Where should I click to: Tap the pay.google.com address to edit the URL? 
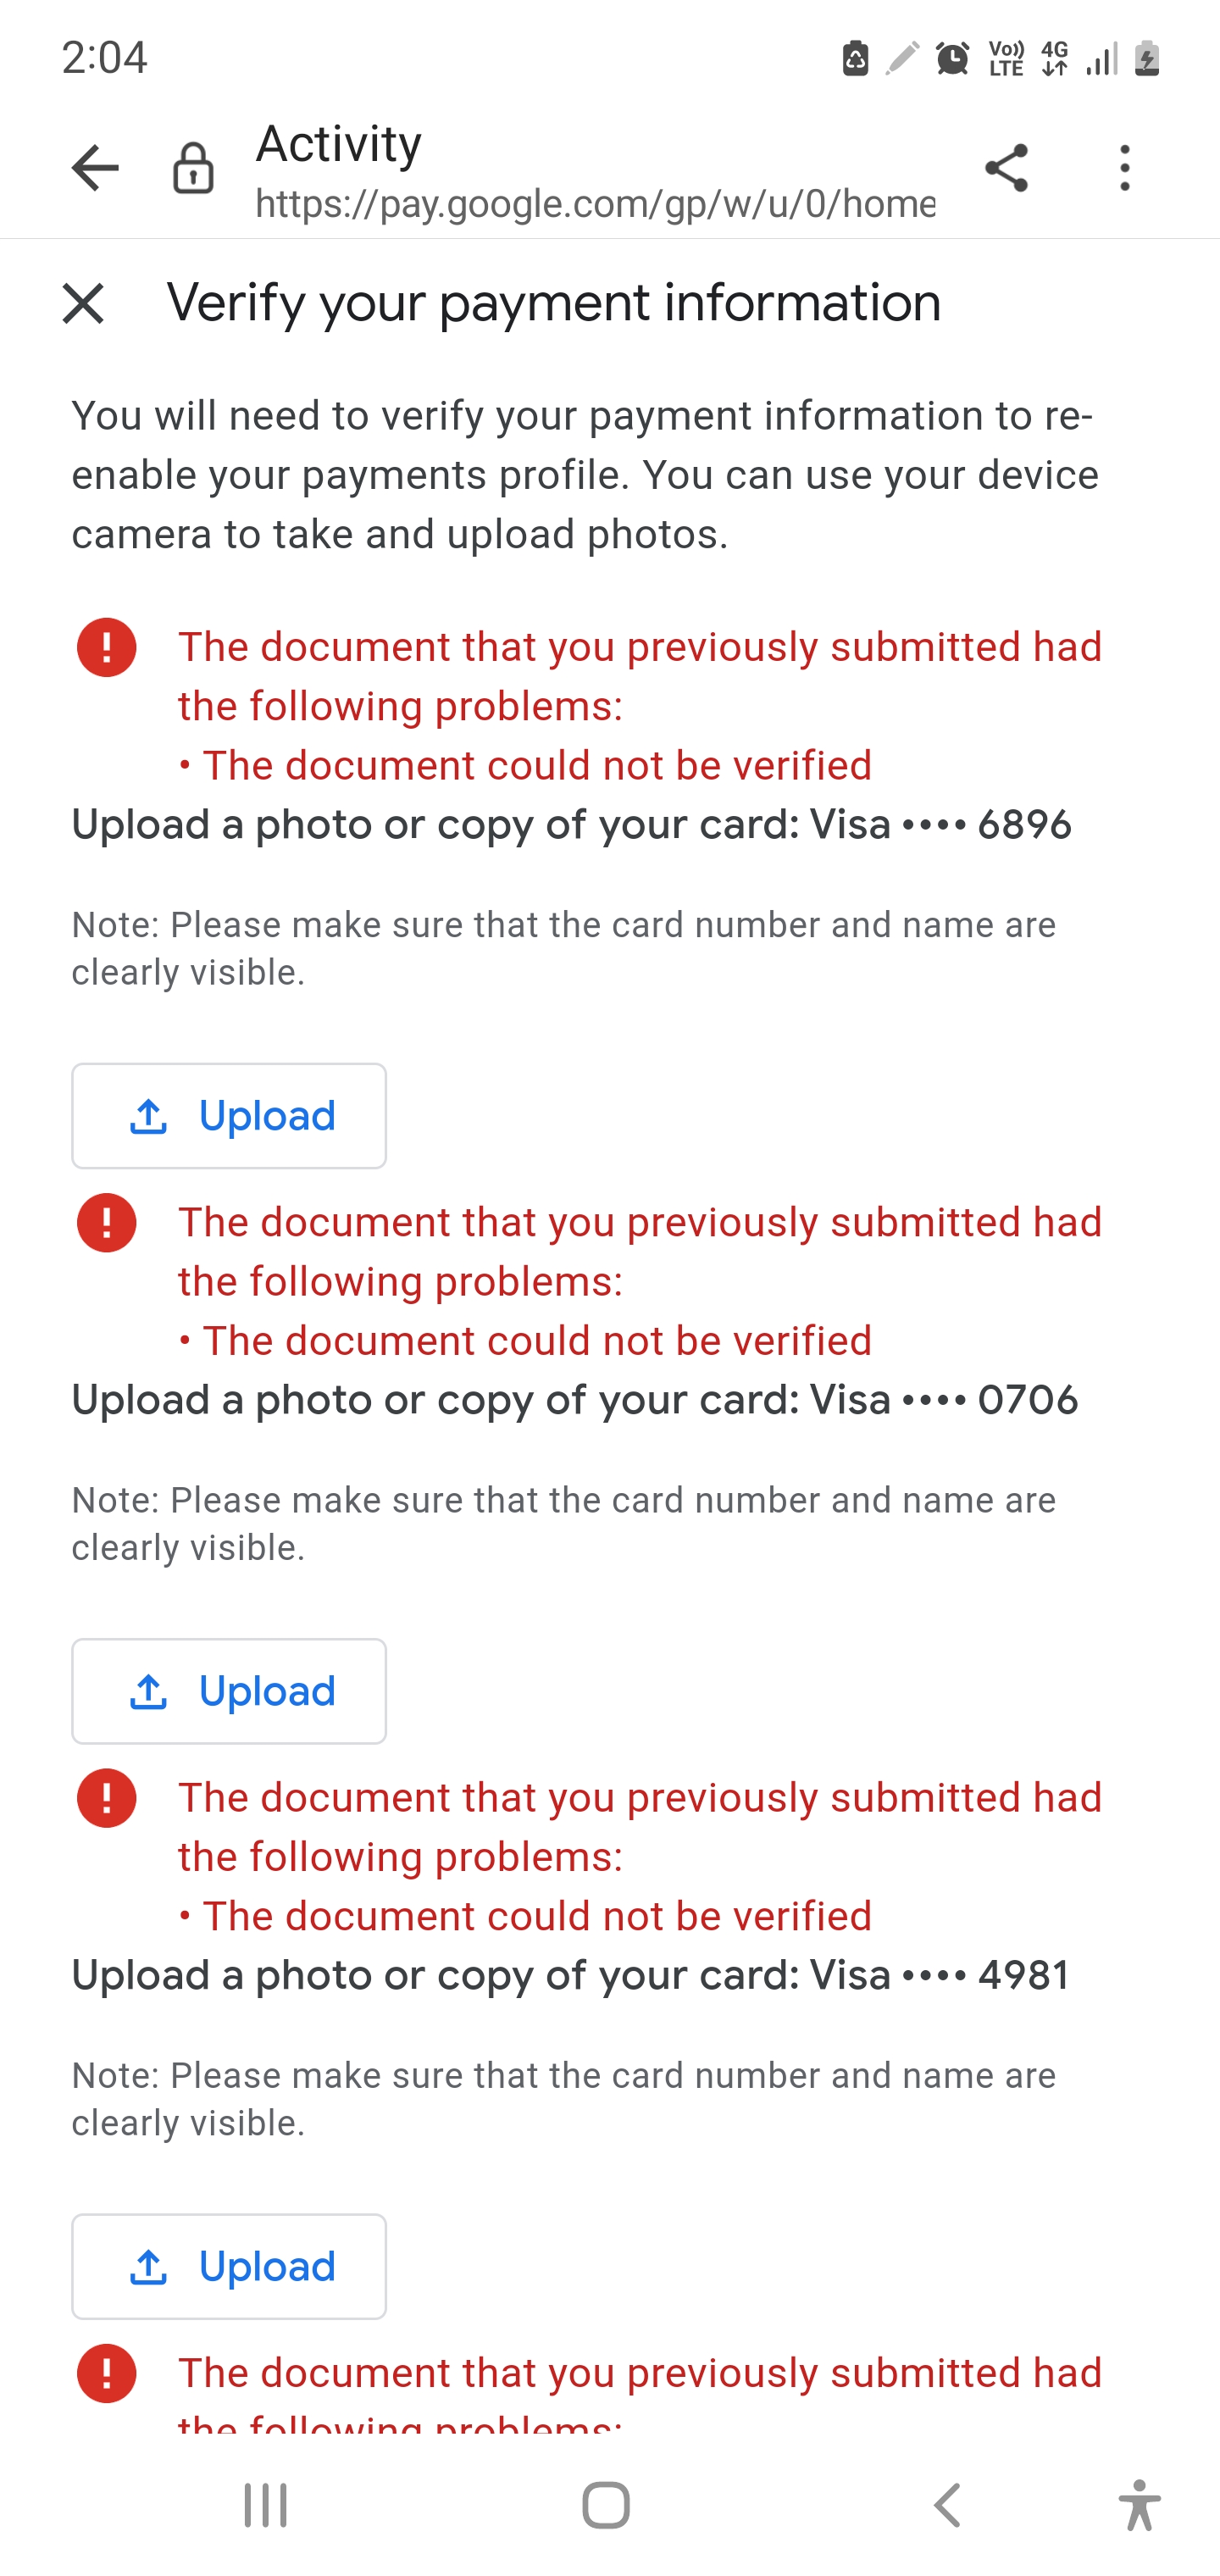tap(595, 205)
